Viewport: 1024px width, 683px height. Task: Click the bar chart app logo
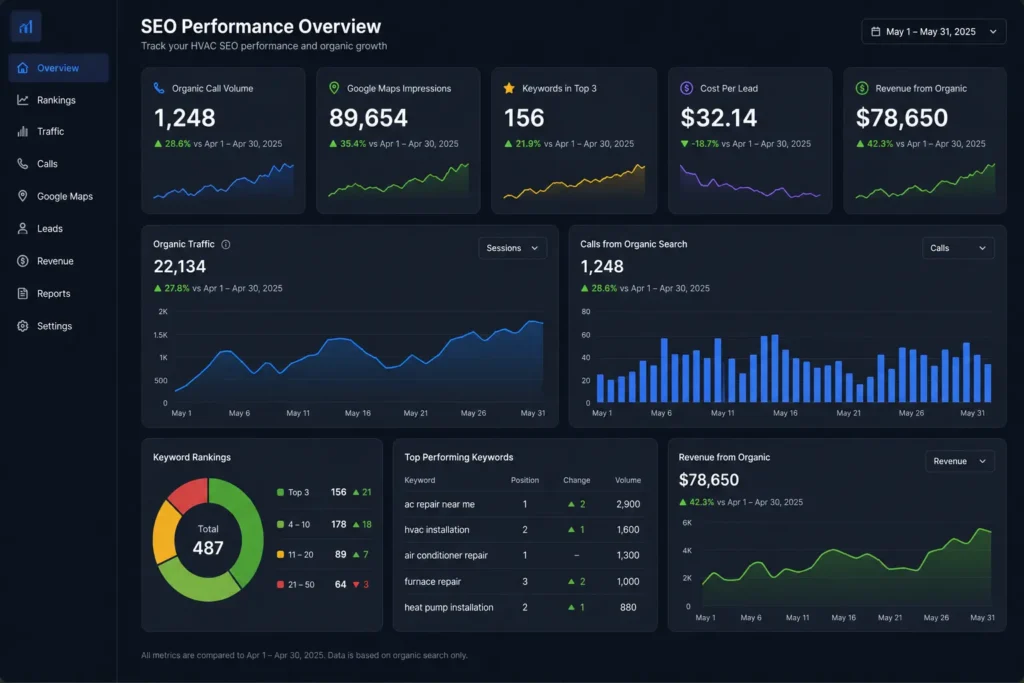coord(25,27)
